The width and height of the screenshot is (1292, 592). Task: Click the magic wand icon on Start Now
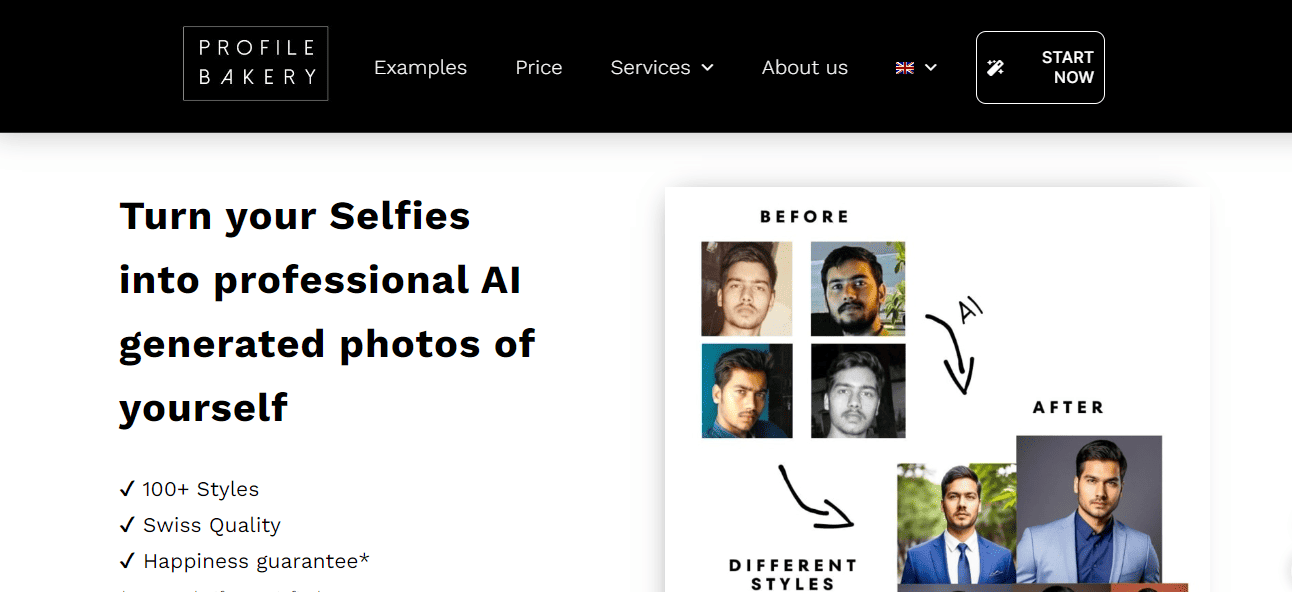click(x=996, y=66)
